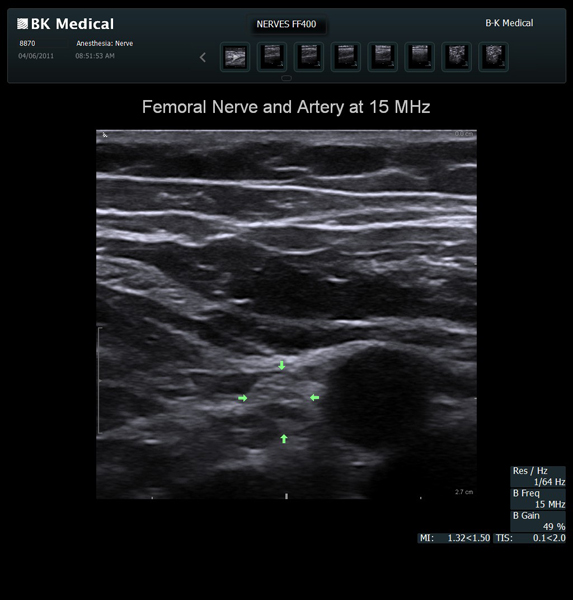Viewport: 573px width, 600px height.
Task: Adjust the B Gain 49 % control
Action: 538,521
